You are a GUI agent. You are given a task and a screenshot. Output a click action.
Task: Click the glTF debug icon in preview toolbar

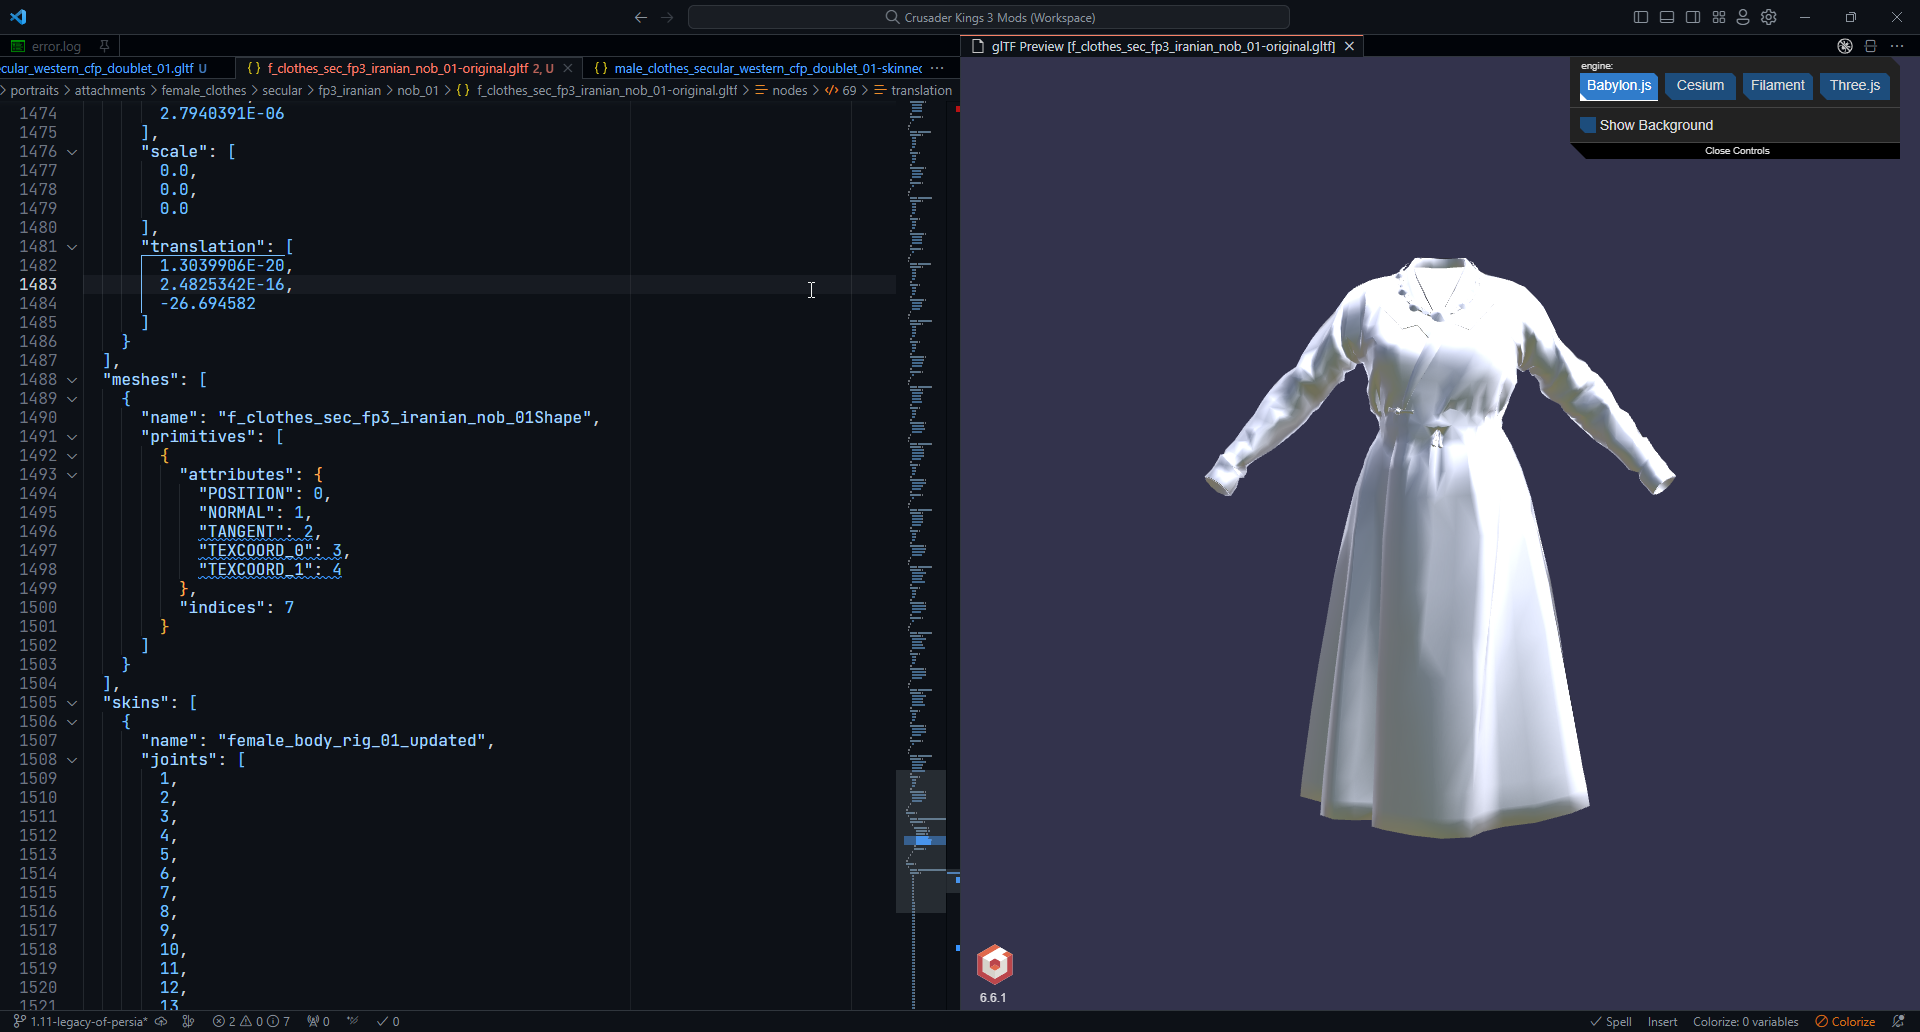click(x=1845, y=46)
